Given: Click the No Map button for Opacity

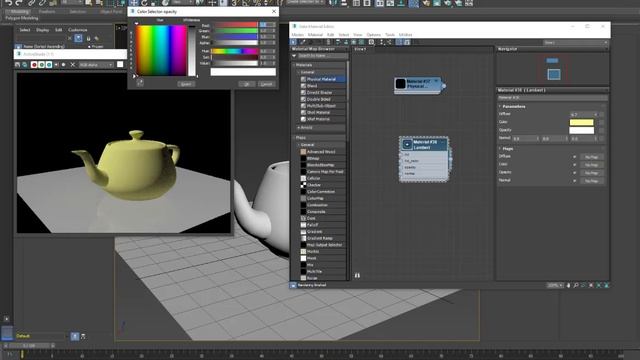Looking at the screenshot, I should tap(591, 173).
